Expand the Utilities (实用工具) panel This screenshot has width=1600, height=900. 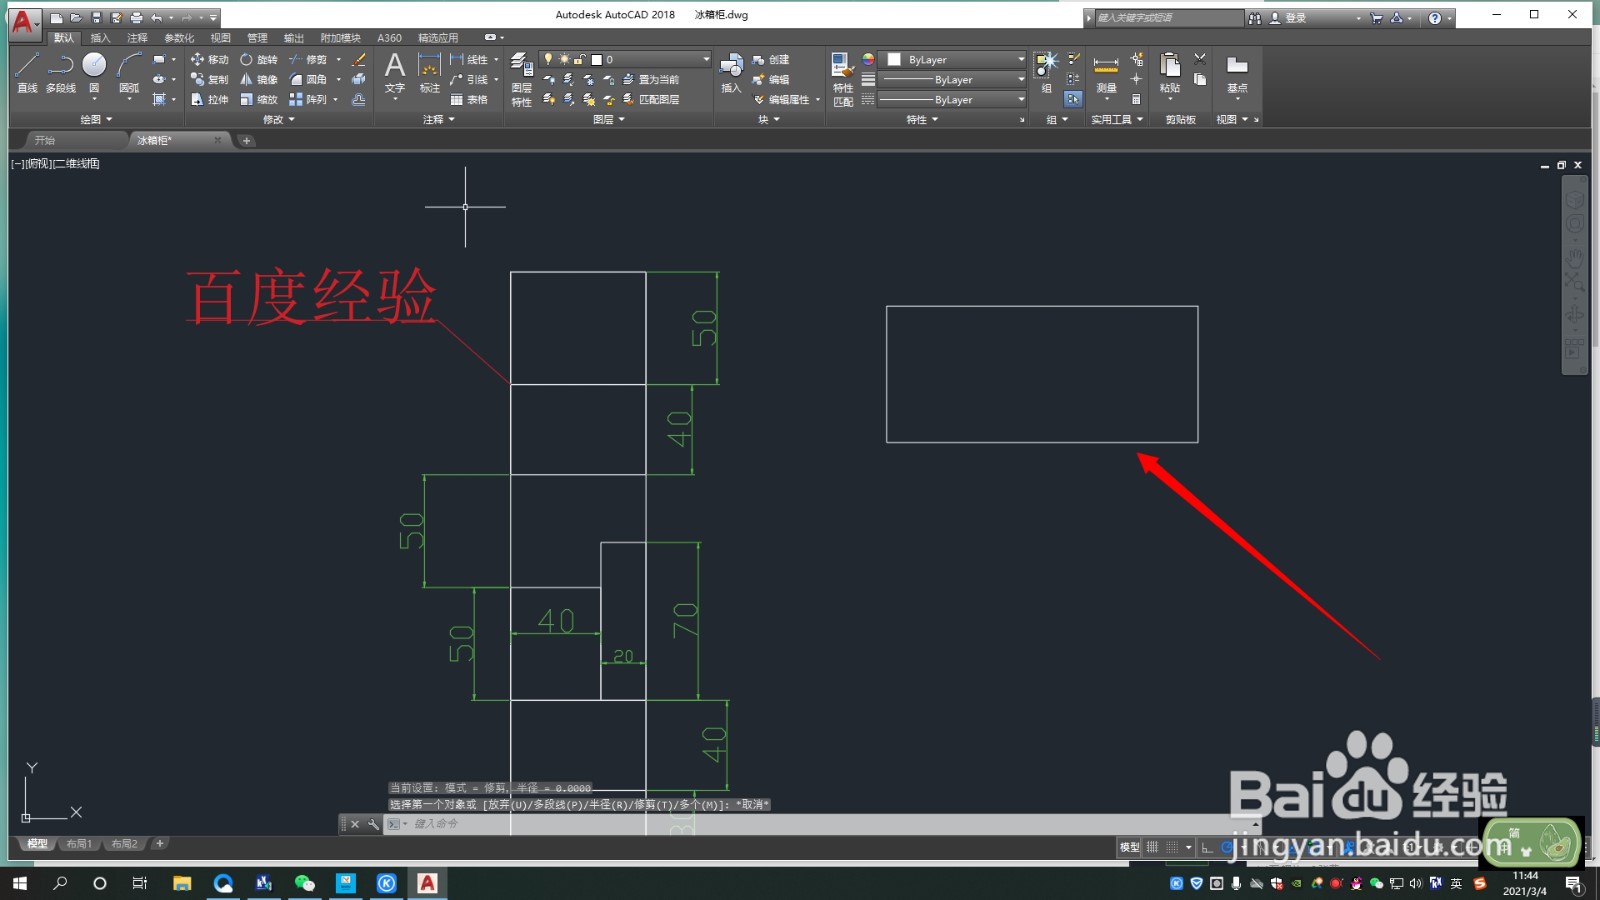1117,119
